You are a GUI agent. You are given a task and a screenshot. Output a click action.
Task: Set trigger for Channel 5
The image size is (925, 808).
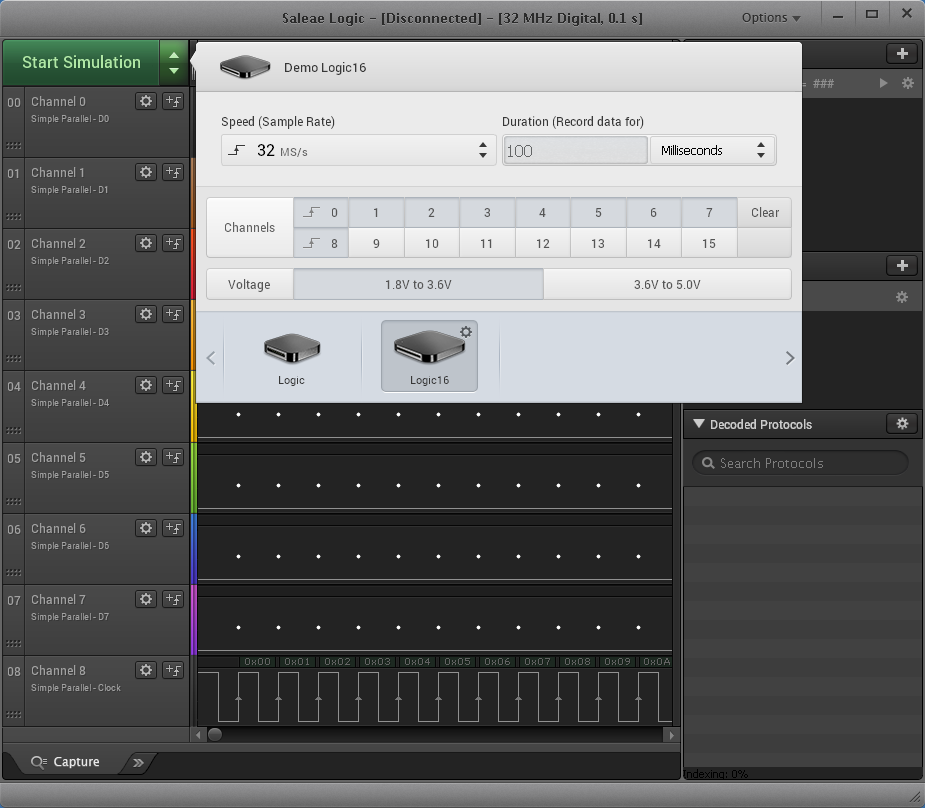[x=173, y=457]
